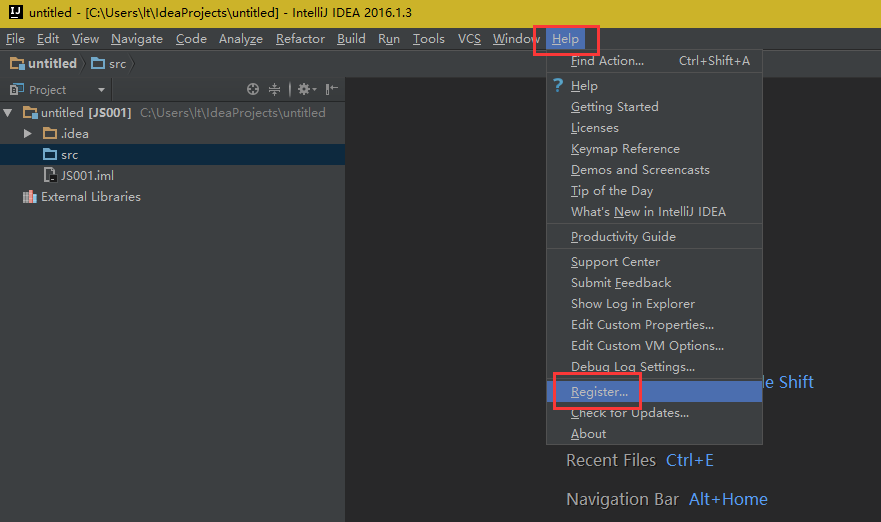Select External Libraries tree row
The image size is (881, 522).
[172, 197]
